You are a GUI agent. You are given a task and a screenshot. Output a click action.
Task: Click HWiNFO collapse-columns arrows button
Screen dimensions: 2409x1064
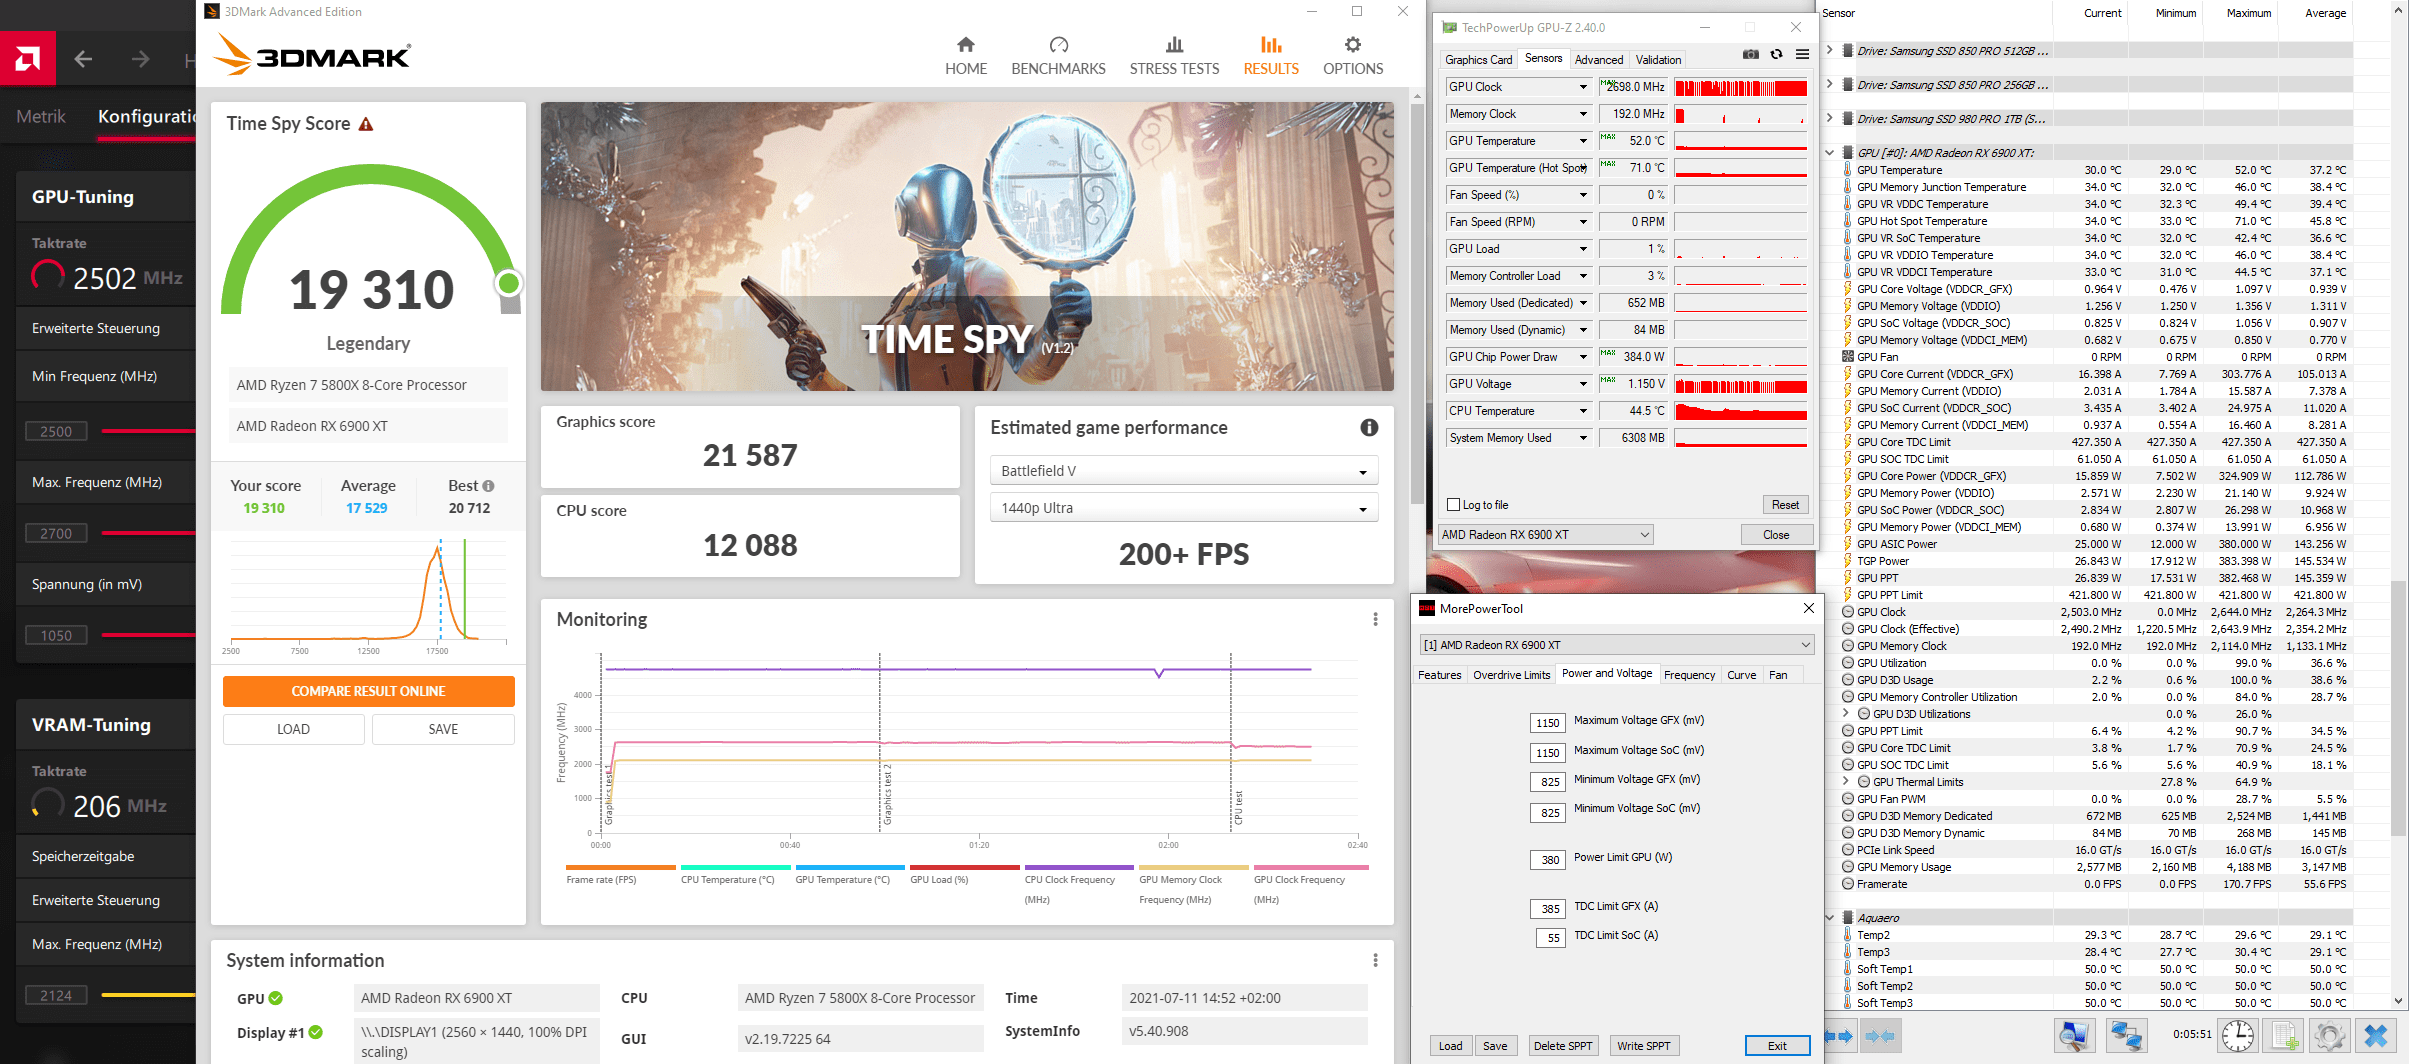click(x=1880, y=1037)
